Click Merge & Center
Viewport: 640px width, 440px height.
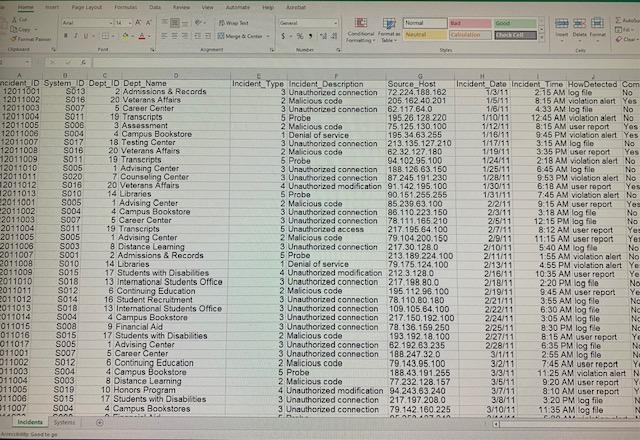point(240,36)
